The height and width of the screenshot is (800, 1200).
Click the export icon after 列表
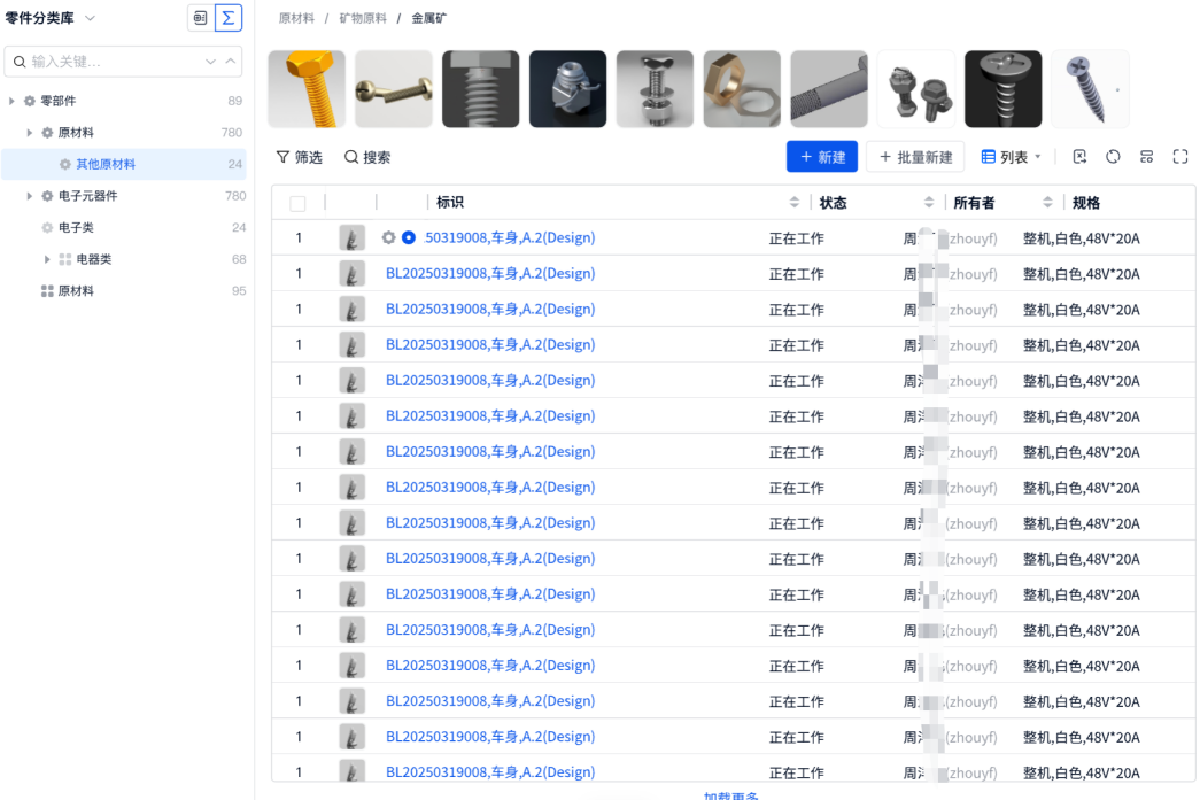(1080, 157)
